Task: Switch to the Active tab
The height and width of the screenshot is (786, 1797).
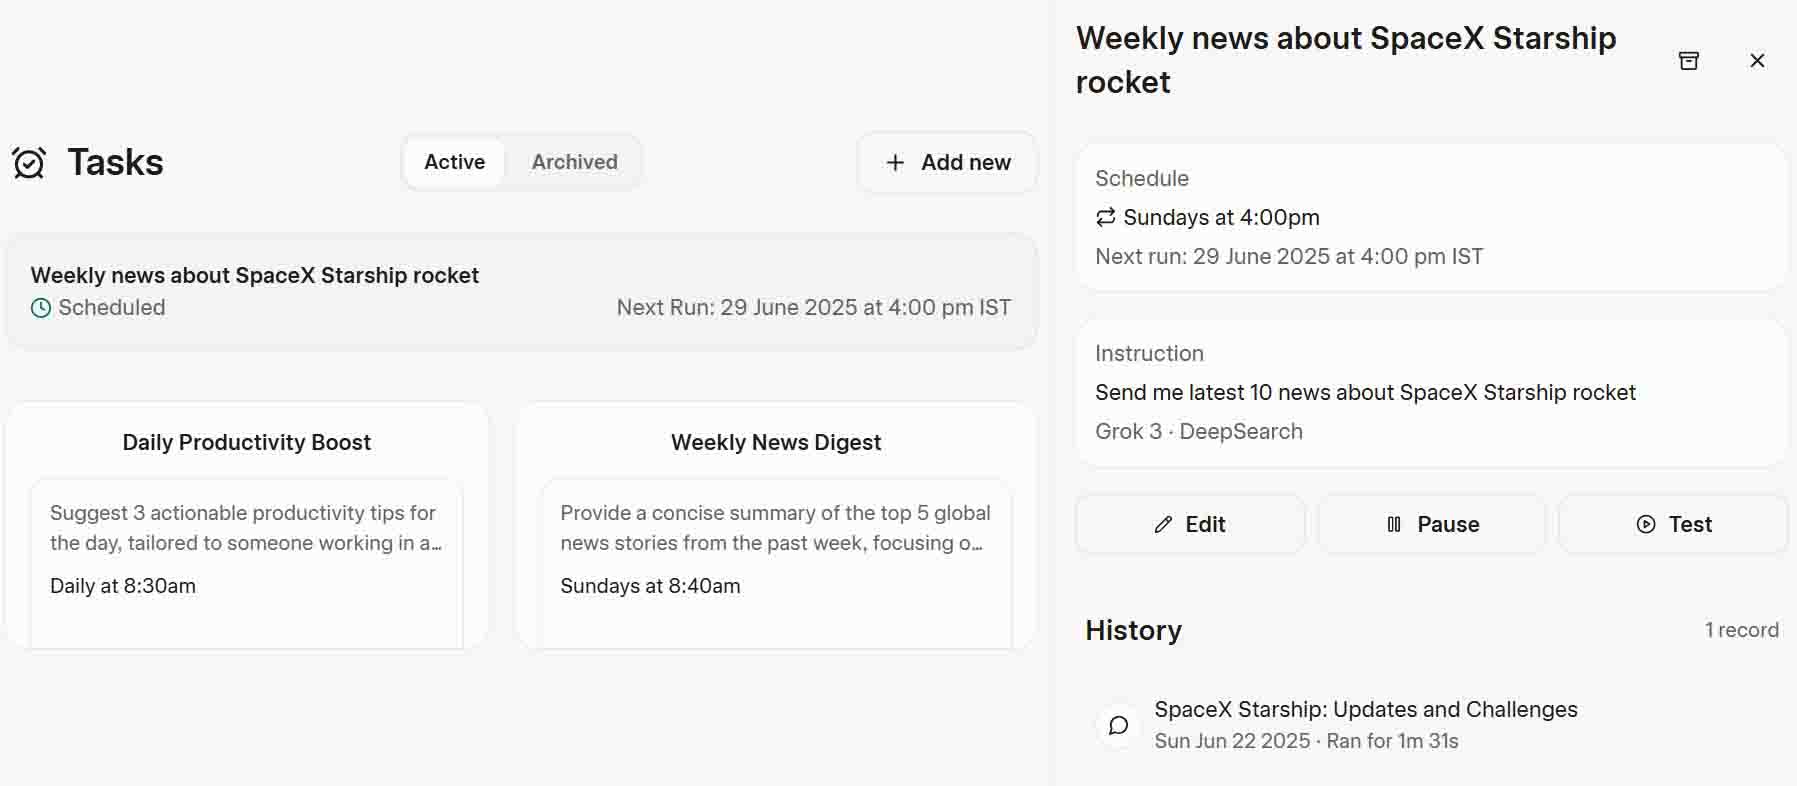Action: 455,162
